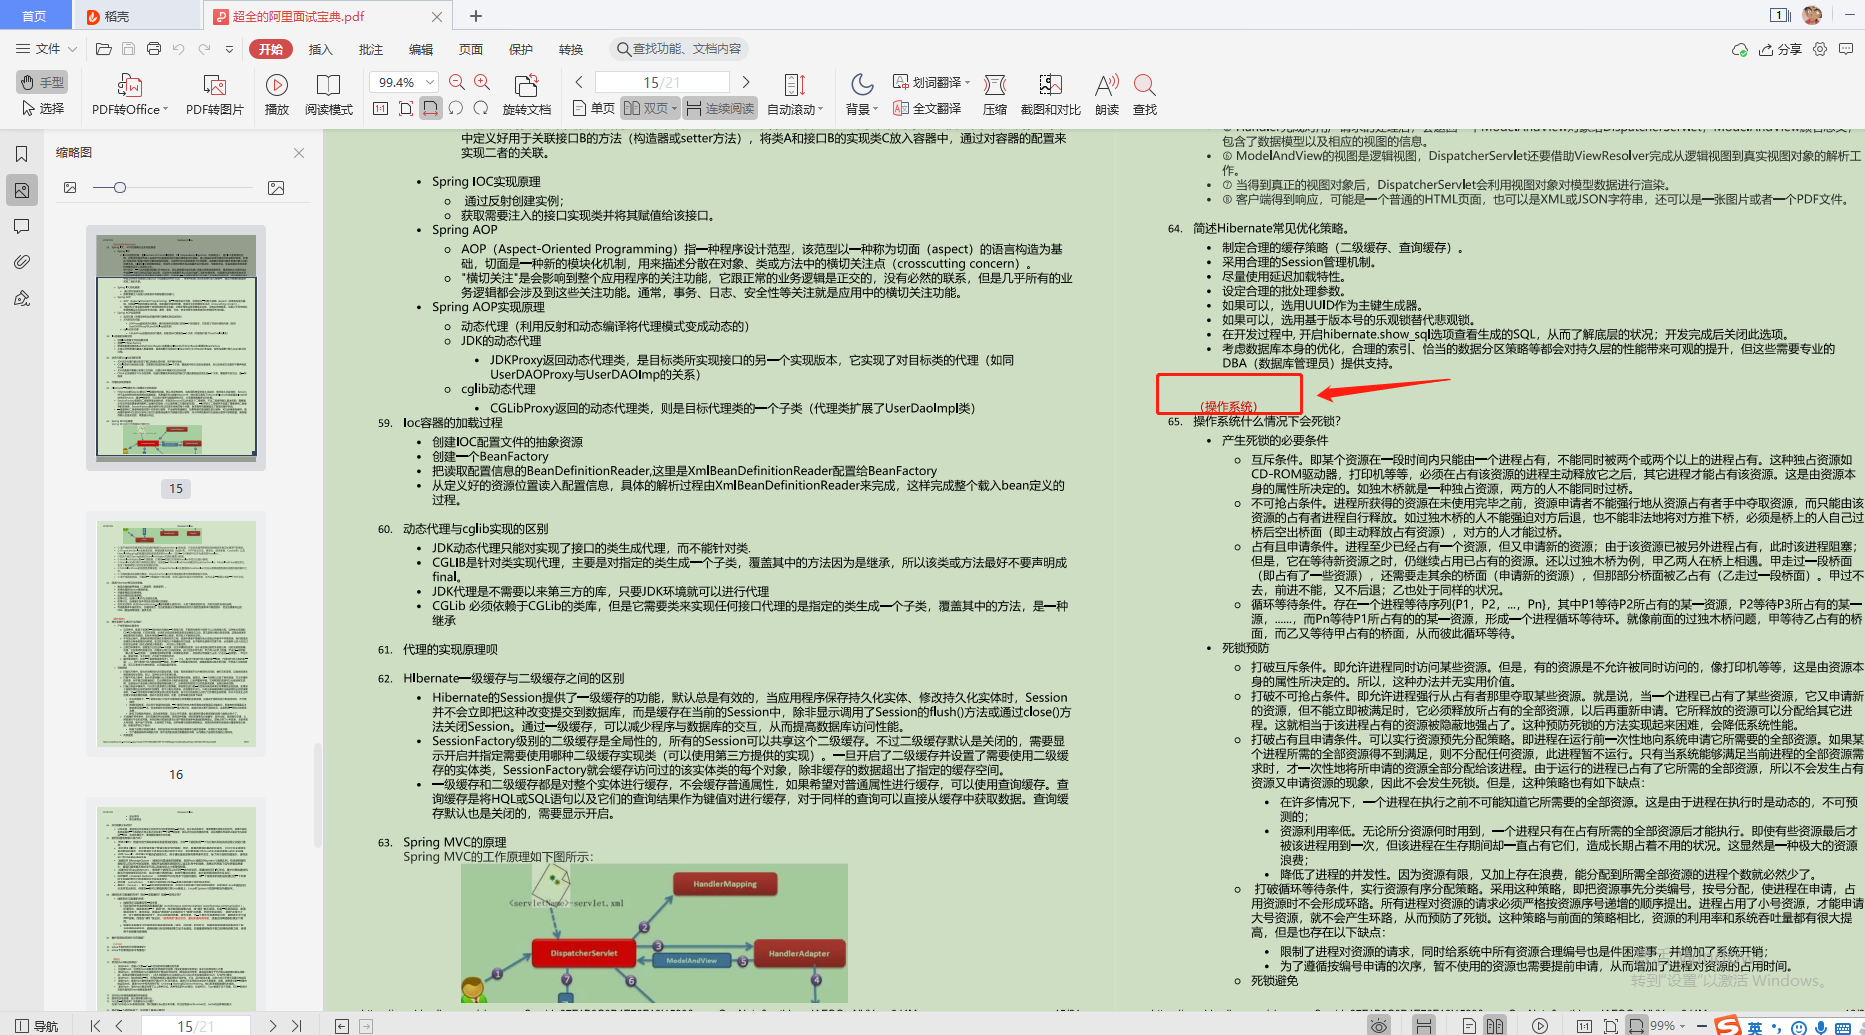Start 播放 slideshow playback
1865x1035 pixels.
(x=277, y=95)
